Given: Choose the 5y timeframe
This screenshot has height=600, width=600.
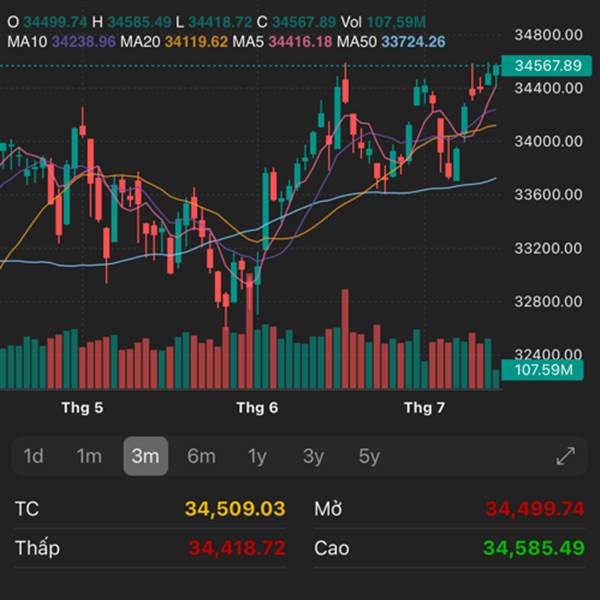Looking at the screenshot, I should [369, 456].
